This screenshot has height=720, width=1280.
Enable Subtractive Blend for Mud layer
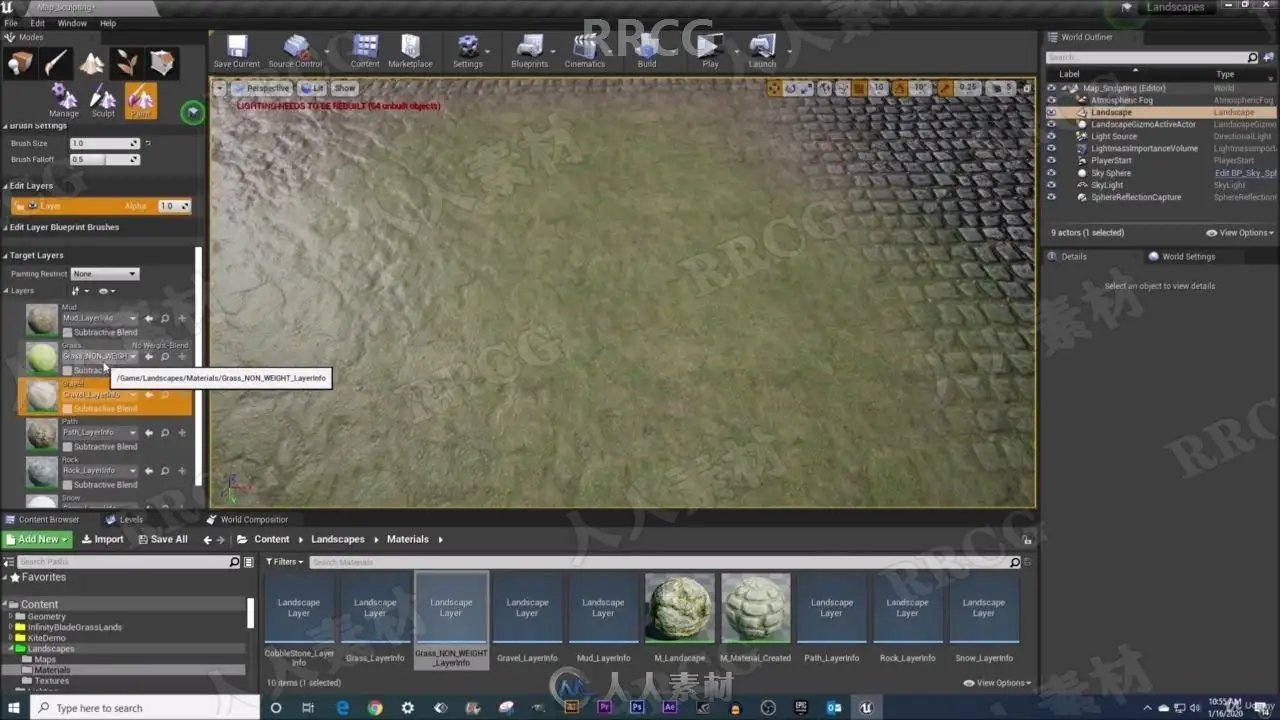click(x=68, y=332)
